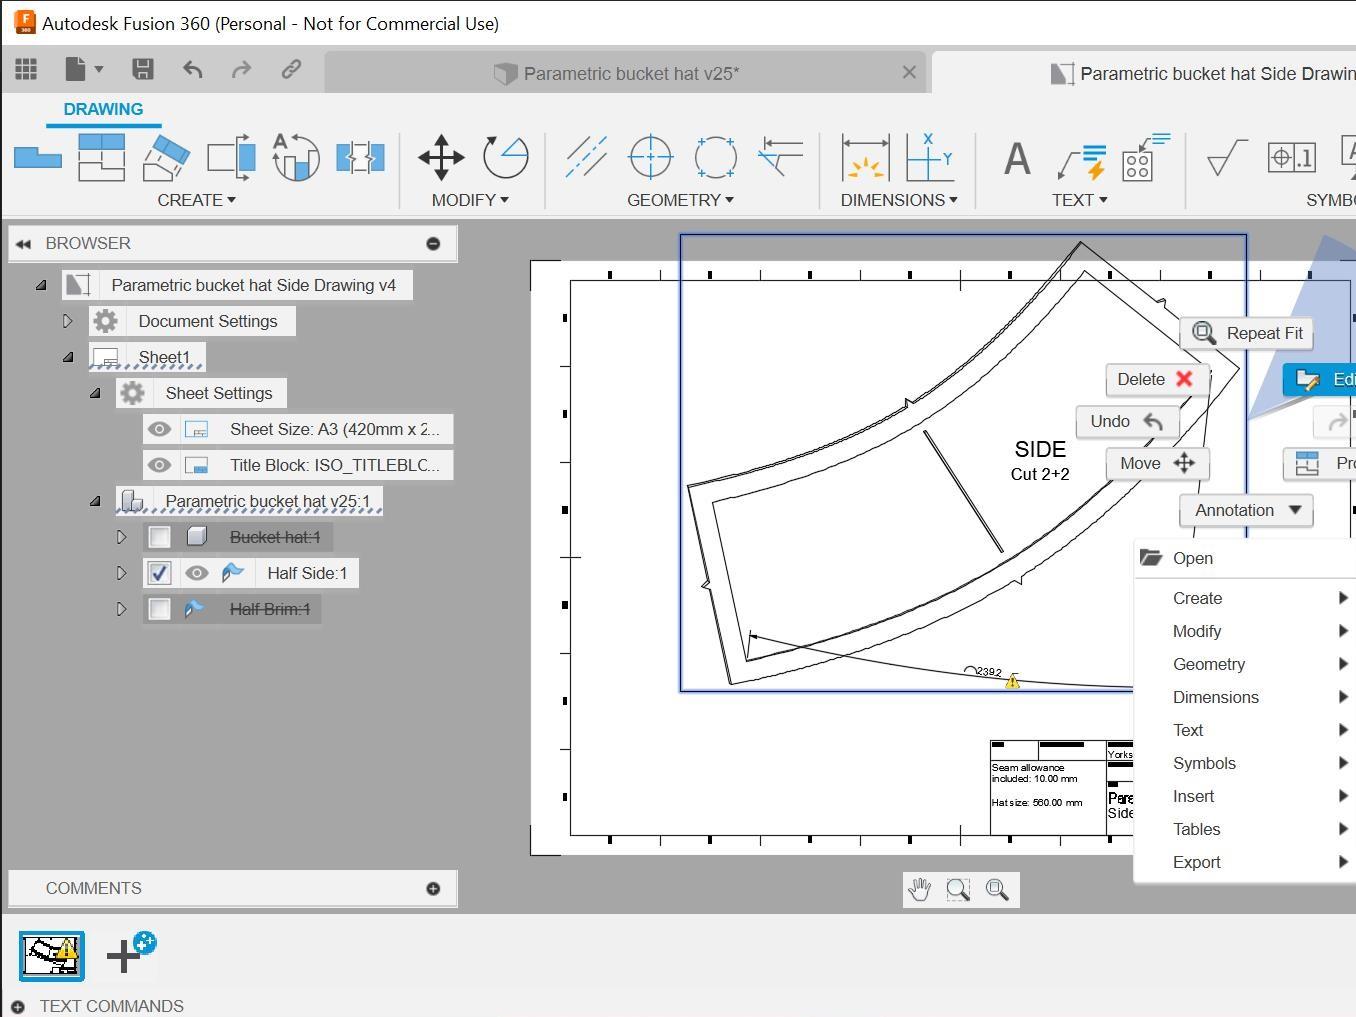The image size is (1356, 1017).
Task: Click the Center Mark tool
Action: [x=650, y=157]
